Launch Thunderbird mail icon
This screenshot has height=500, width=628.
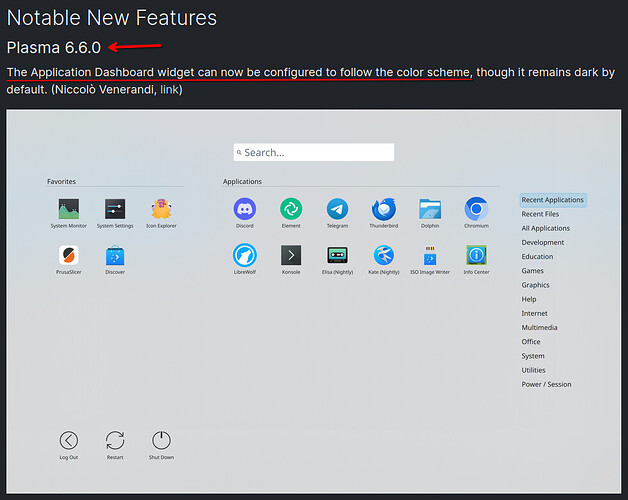(384, 209)
